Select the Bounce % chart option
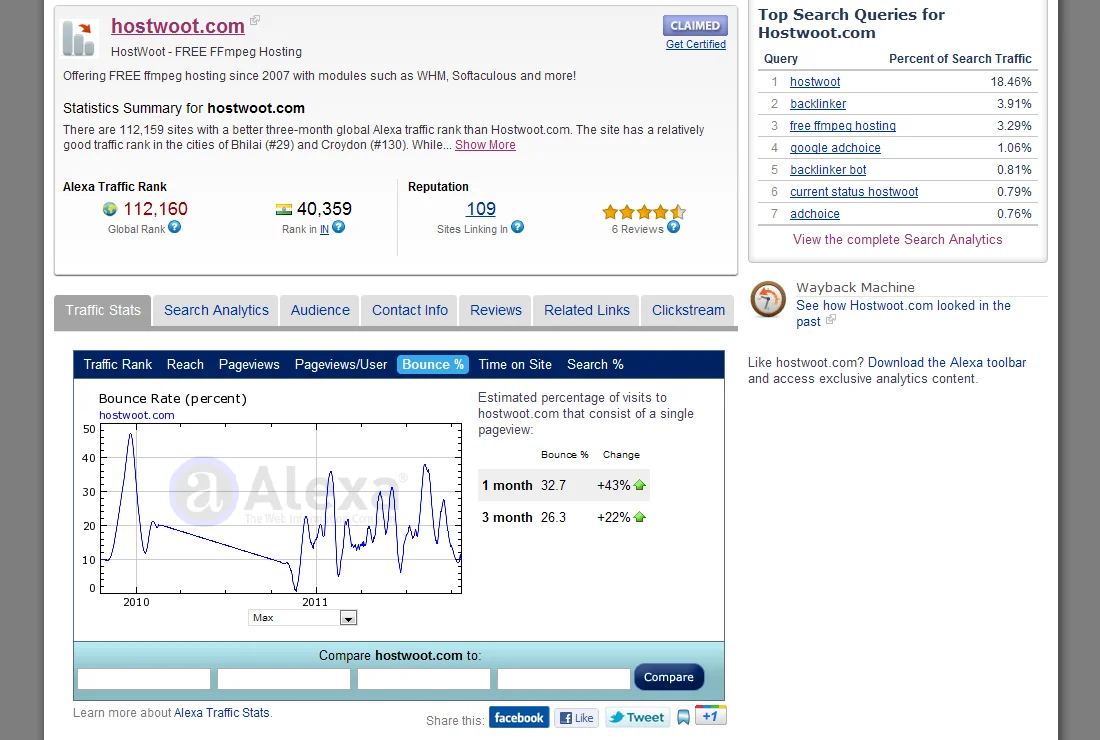 (433, 364)
